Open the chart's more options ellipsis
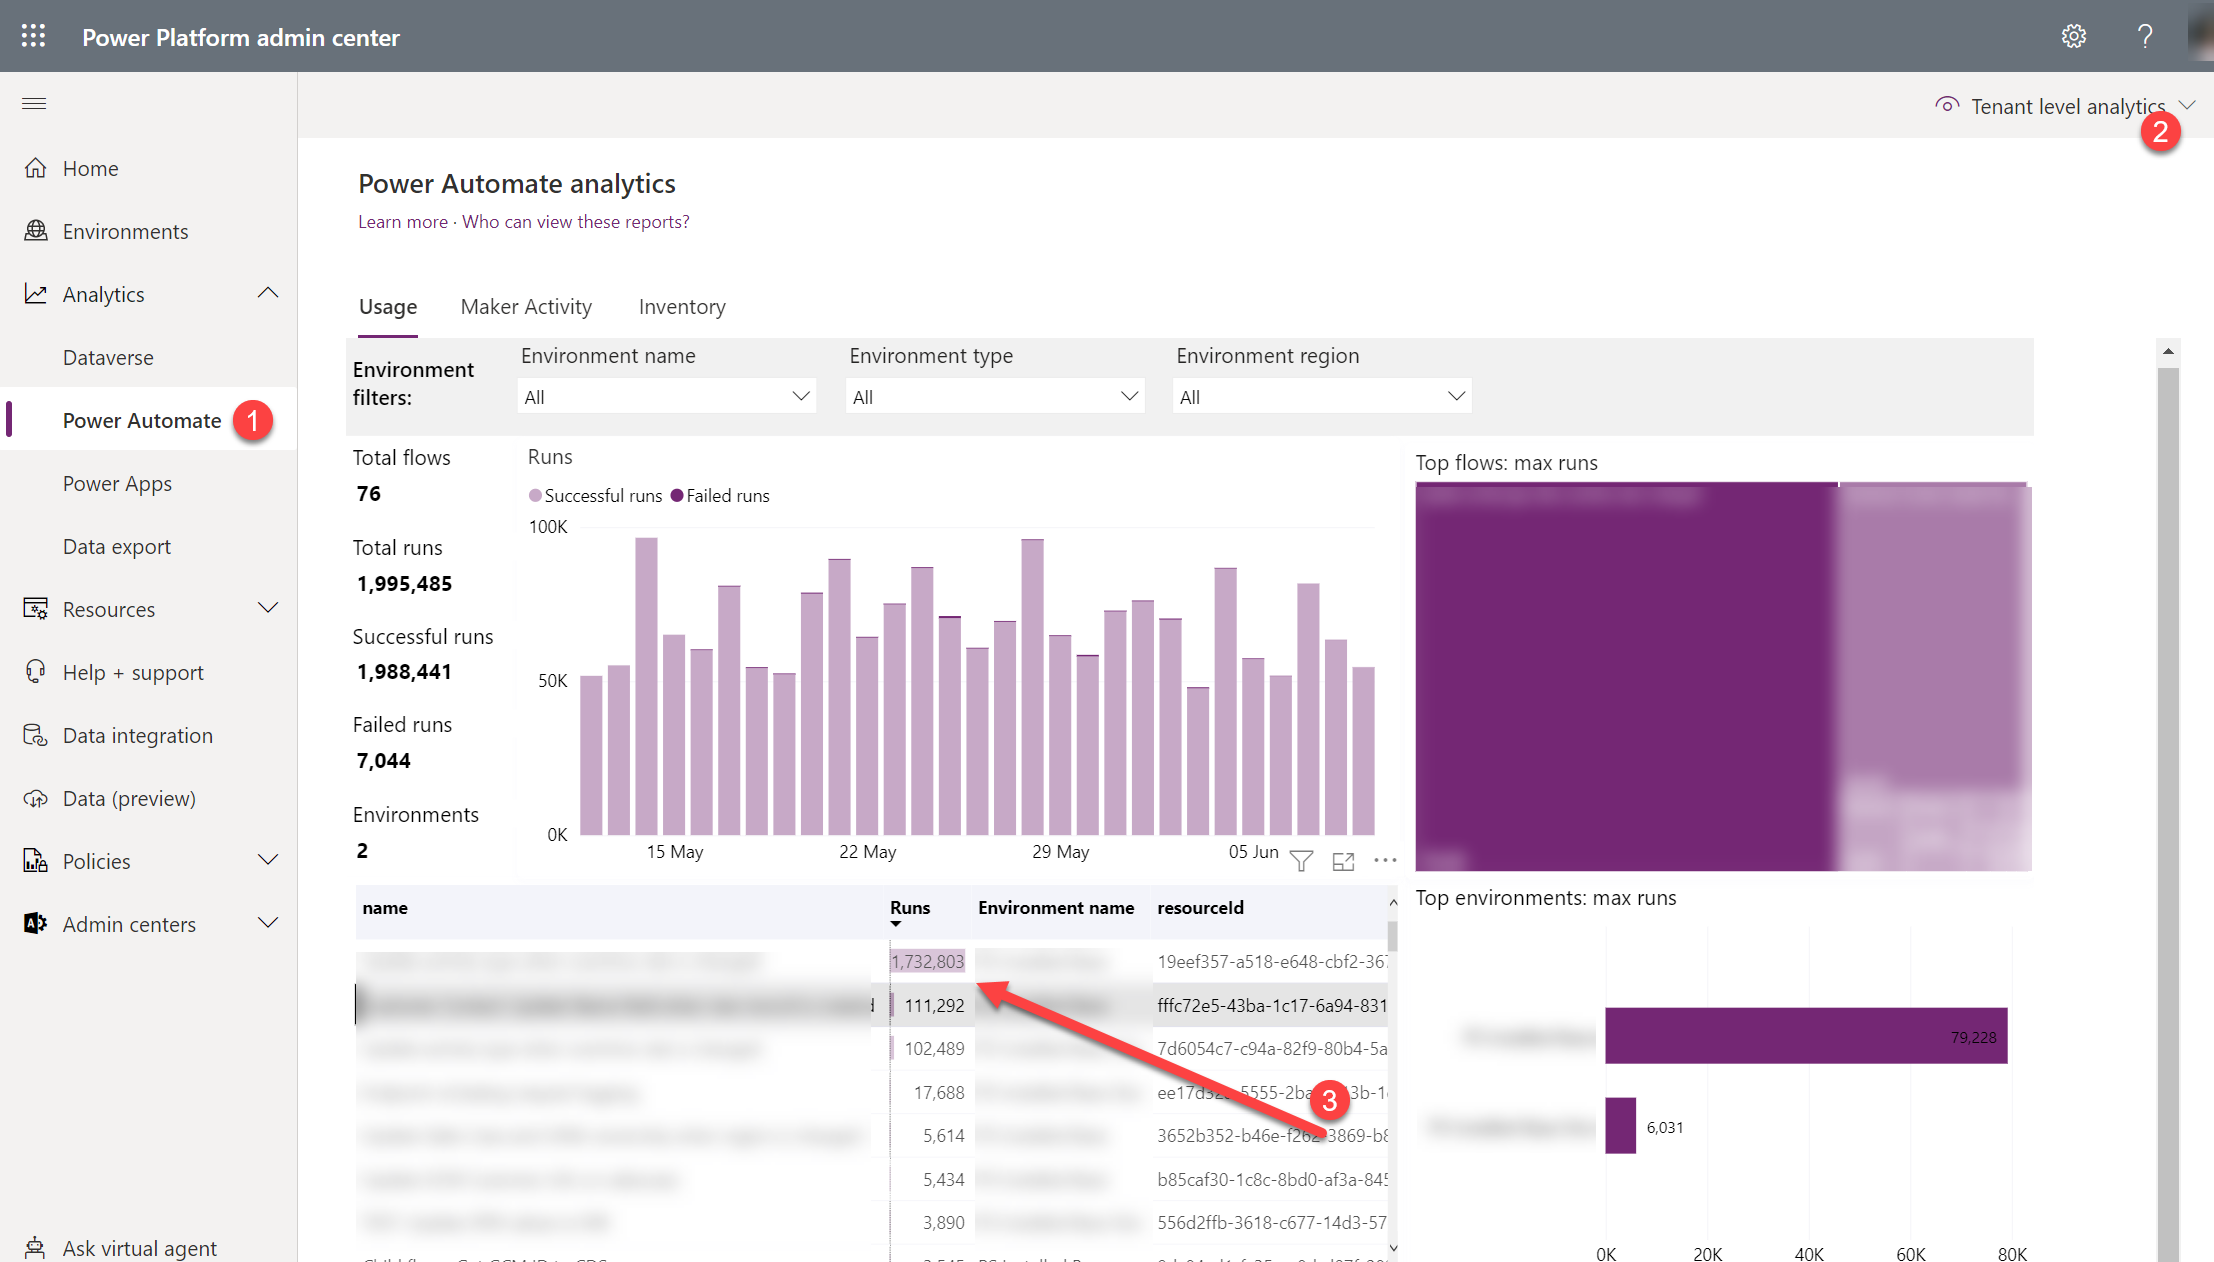The image size is (2214, 1262). [x=1385, y=861]
